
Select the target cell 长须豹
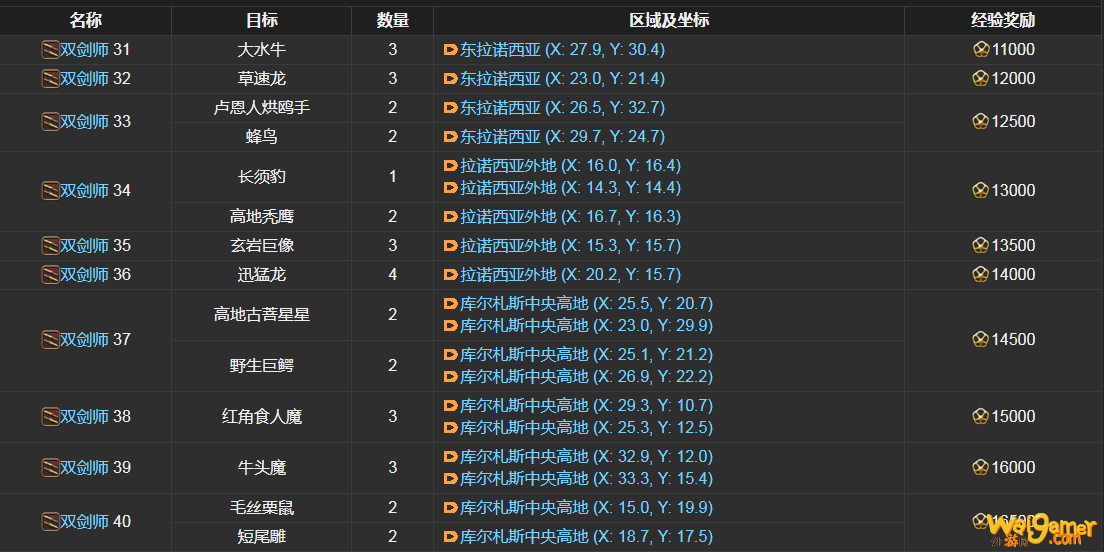[261, 177]
